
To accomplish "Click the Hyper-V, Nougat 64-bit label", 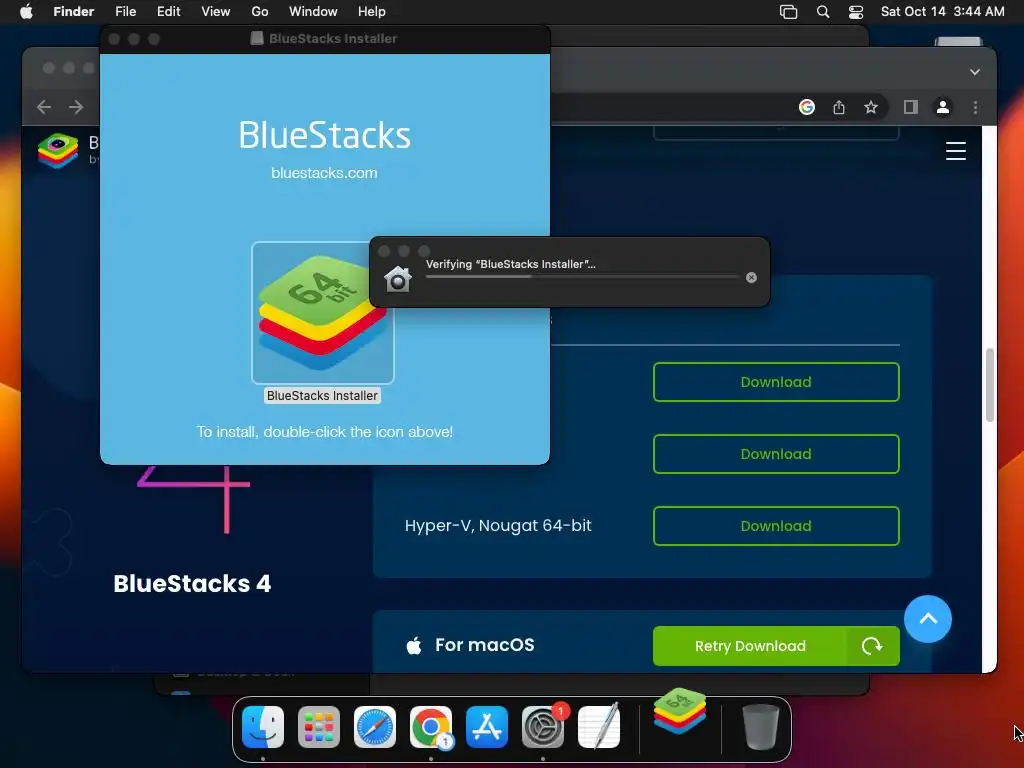I will 498,526.
